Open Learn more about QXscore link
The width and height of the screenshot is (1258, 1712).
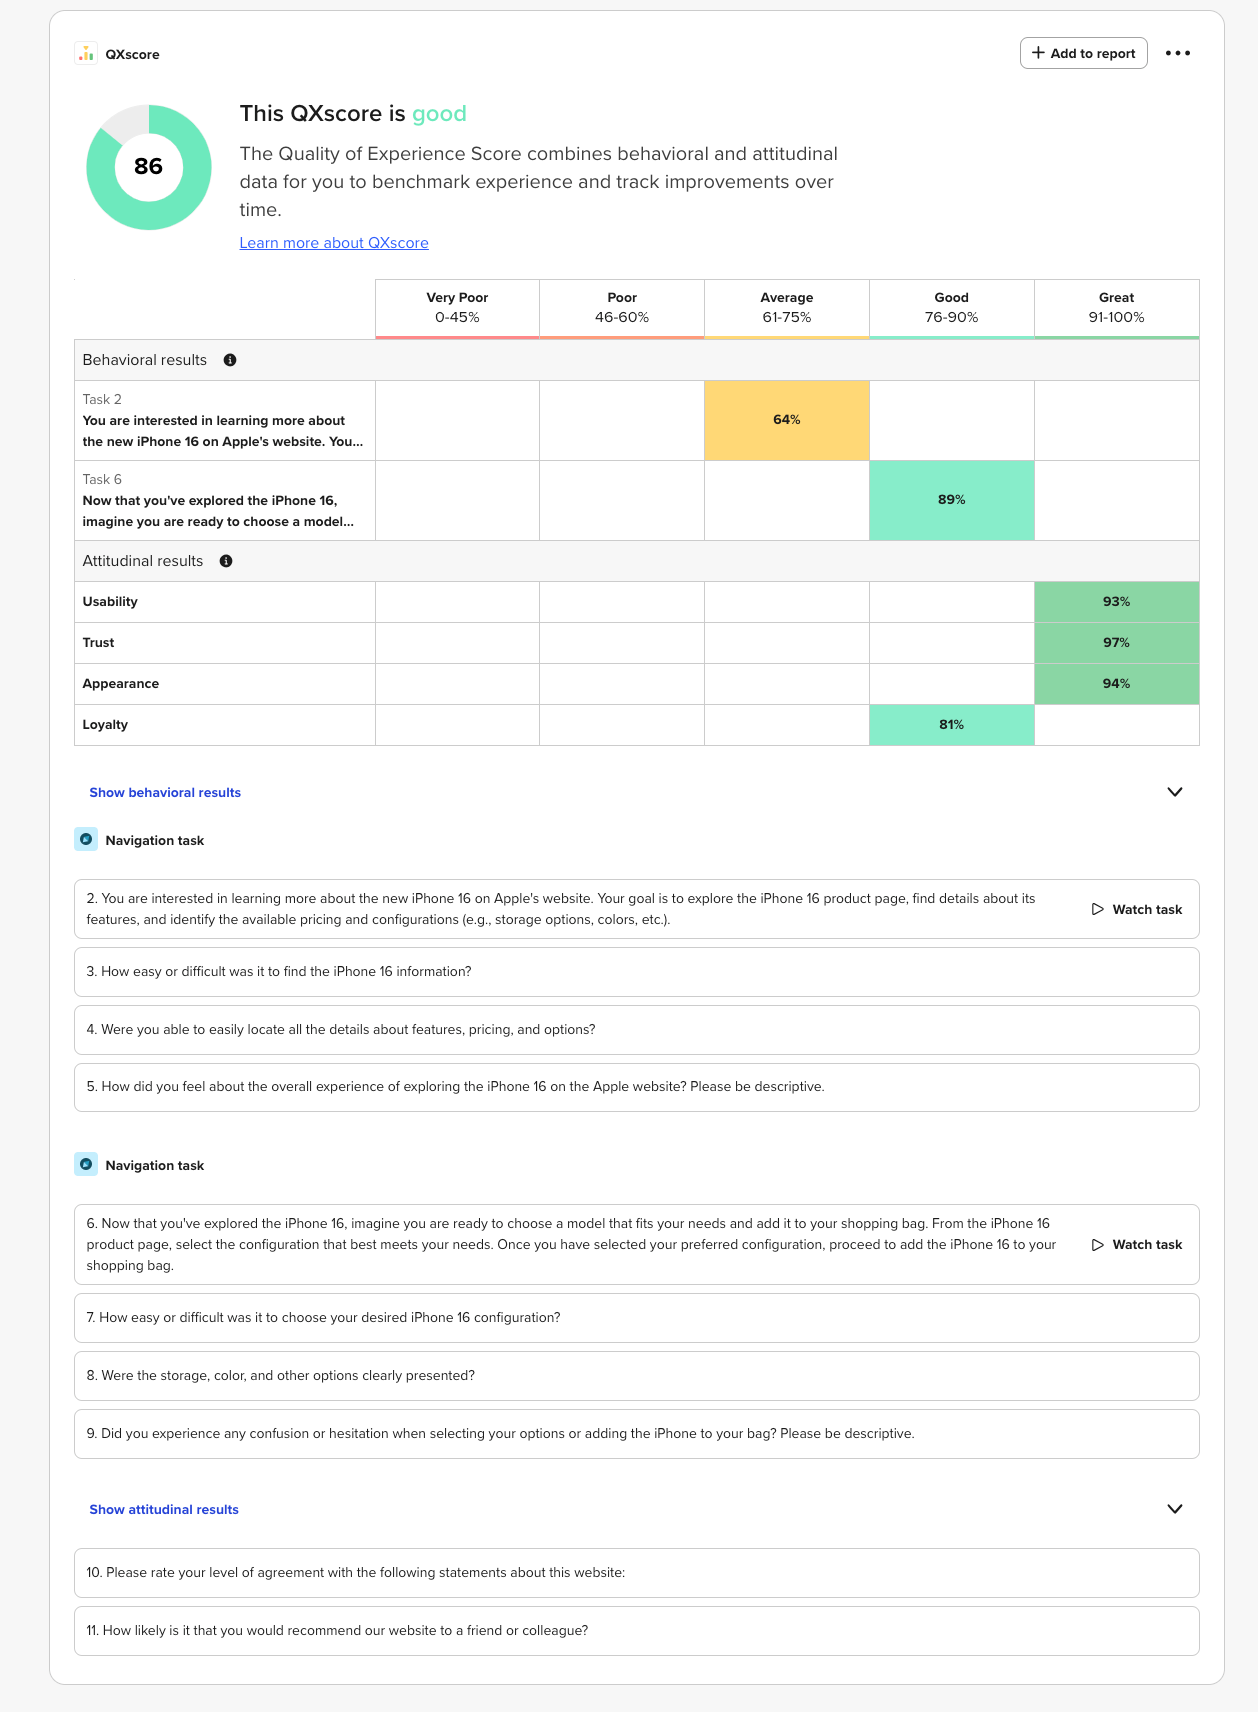coord(334,243)
